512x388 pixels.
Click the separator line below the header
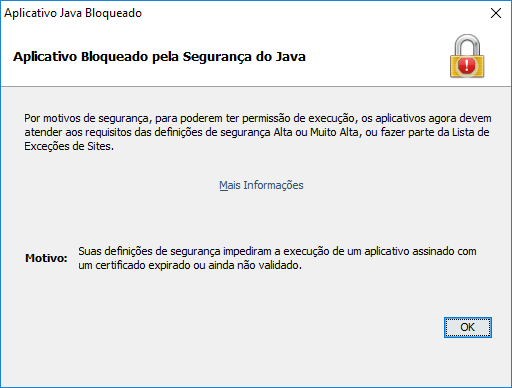click(x=256, y=87)
